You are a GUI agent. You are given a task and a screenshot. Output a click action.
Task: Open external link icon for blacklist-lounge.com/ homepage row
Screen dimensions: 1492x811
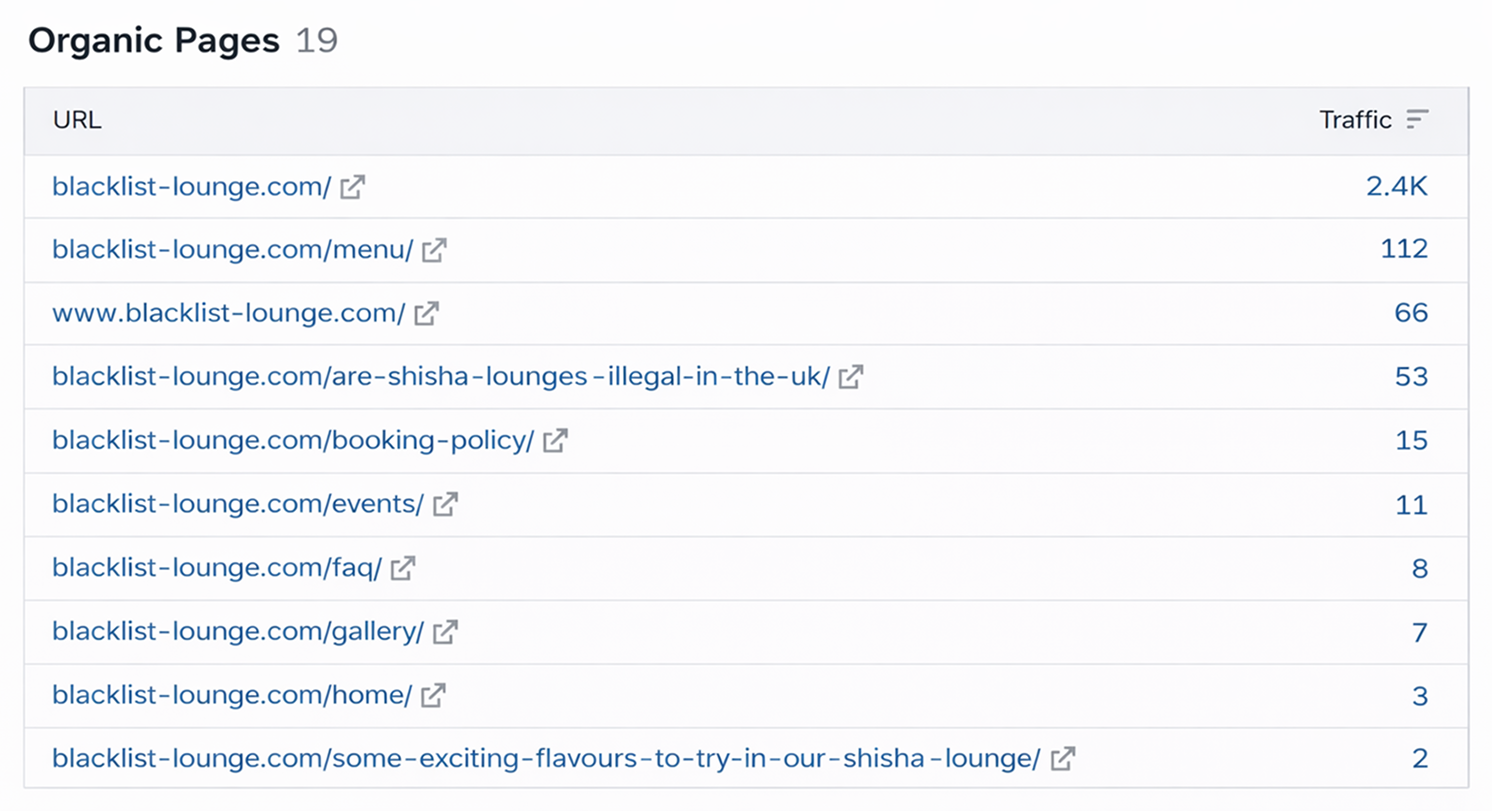(352, 187)
